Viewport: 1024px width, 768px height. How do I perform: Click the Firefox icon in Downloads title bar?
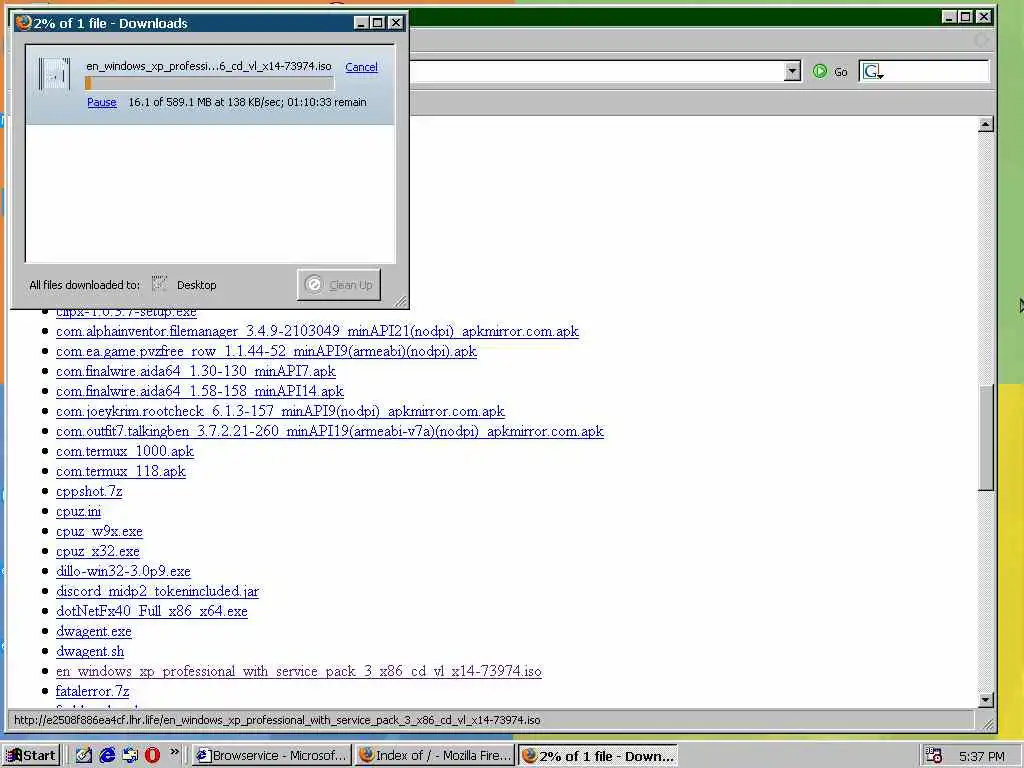click(x=24, y=23)
